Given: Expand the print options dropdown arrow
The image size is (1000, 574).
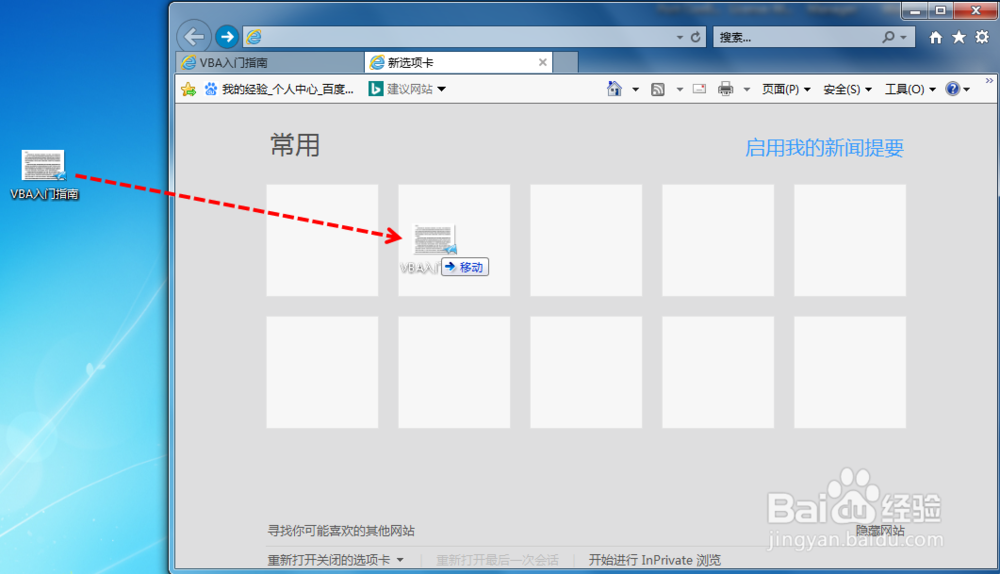Looking at the screenshot, I should coord(746,90).
